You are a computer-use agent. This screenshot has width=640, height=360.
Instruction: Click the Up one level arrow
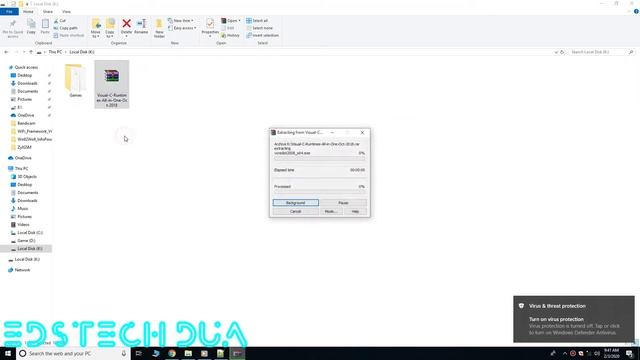pyautogui.click(x=31, y=52)
